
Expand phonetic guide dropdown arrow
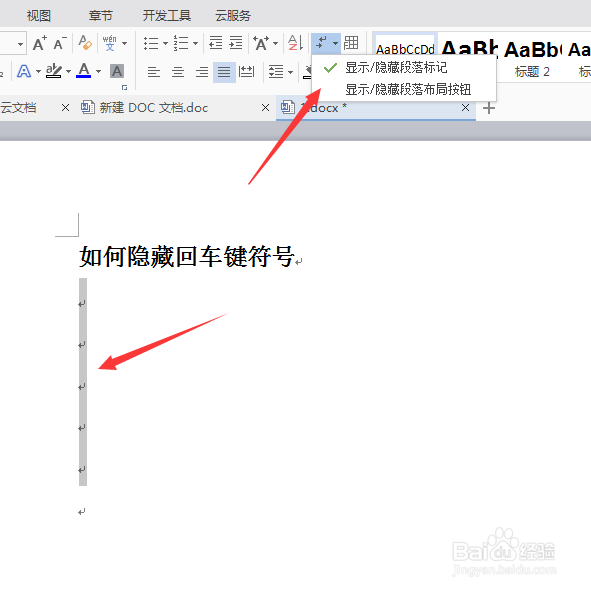coord(124,43)
